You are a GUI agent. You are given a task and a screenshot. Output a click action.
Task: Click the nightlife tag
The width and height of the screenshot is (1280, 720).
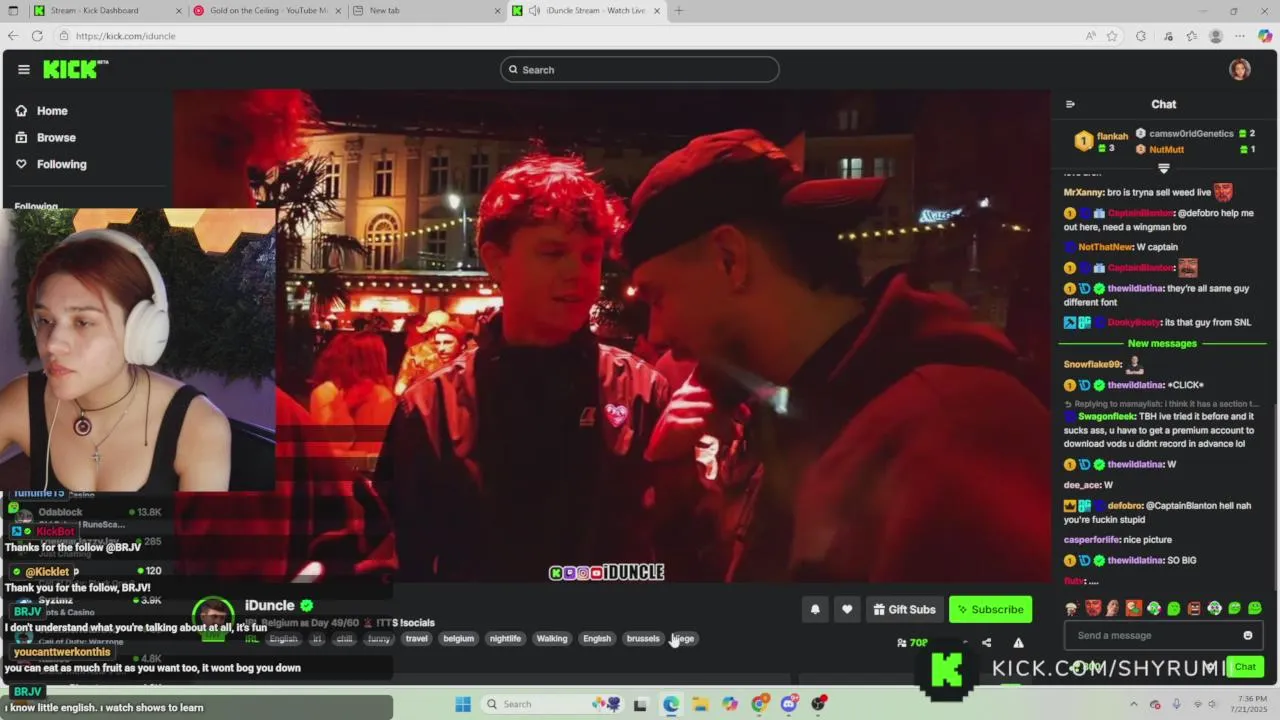tap(505, 638)
